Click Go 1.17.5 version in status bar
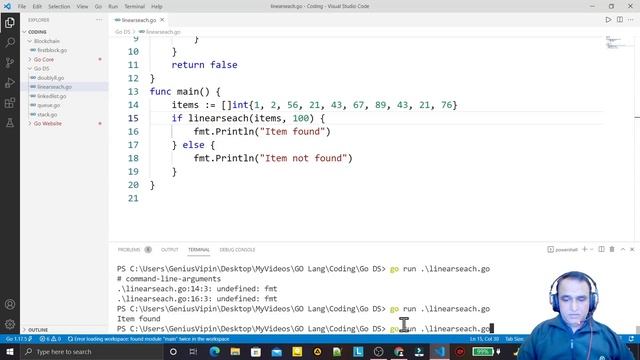Viewport: 640px width, 360px height. (x=19, y=339)
